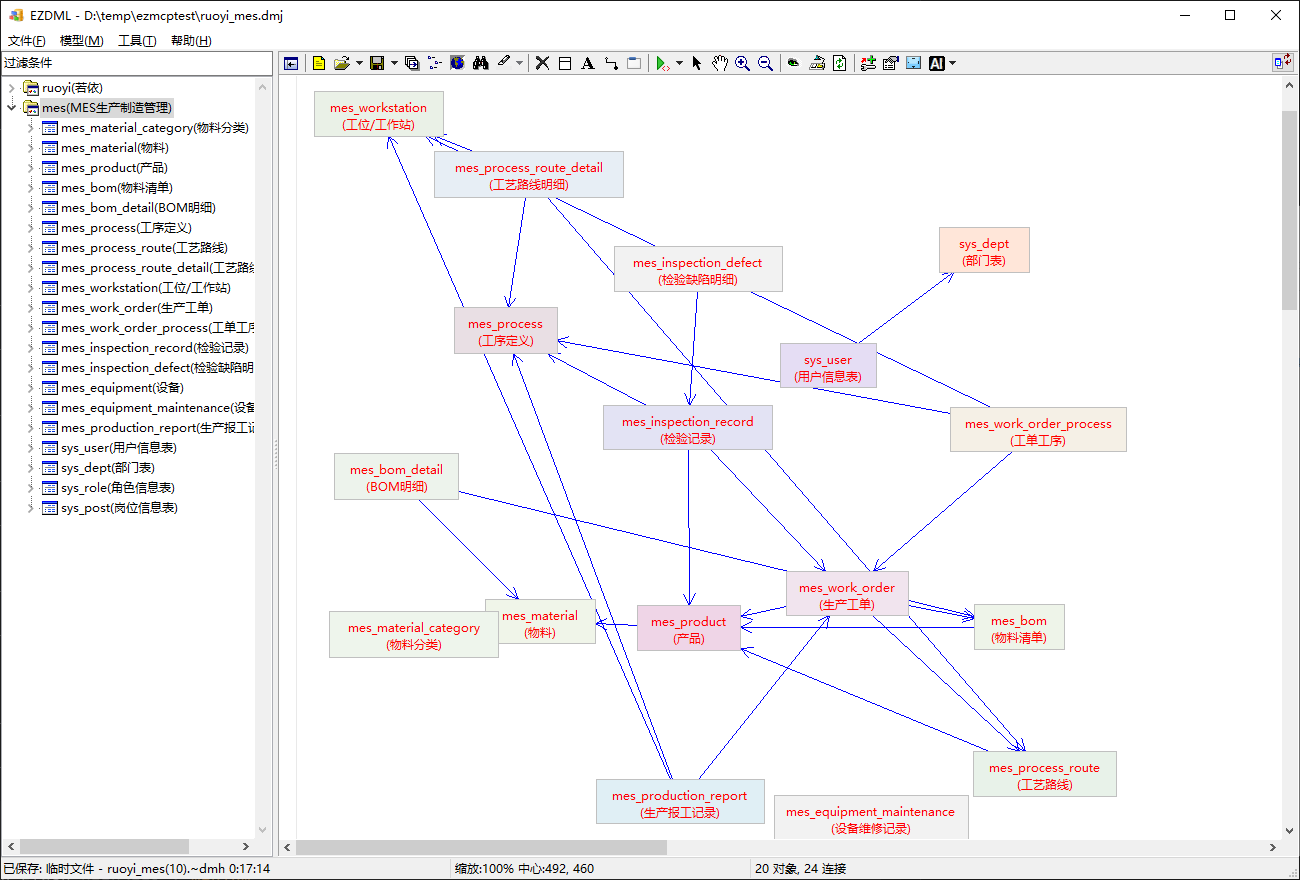This screenshot has width=1300, height=880.
Task: Select the mes_production_report diagram box
Action: point(680,802)
